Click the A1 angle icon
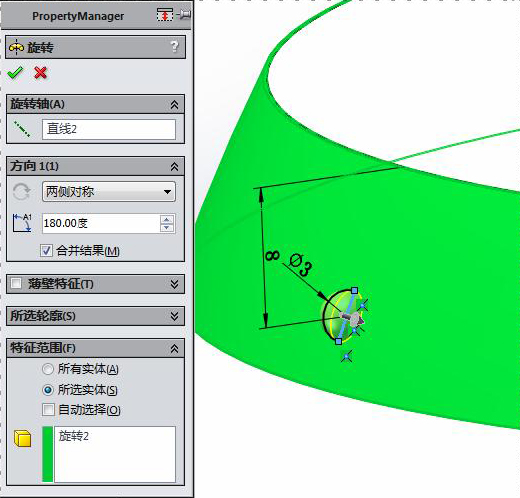520x498 pixels. [22, 223]
